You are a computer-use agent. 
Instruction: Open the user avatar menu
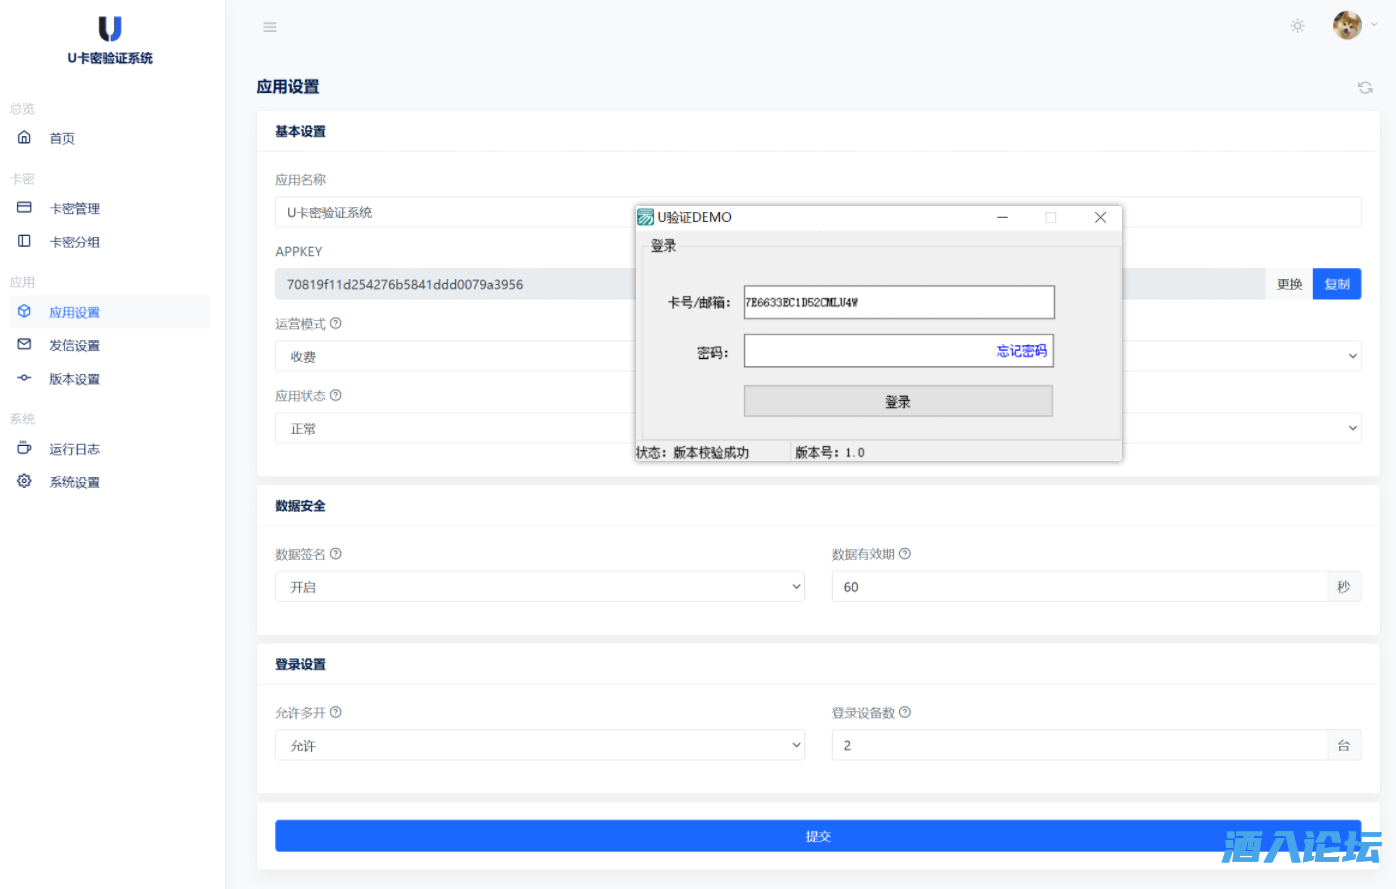1348,26
